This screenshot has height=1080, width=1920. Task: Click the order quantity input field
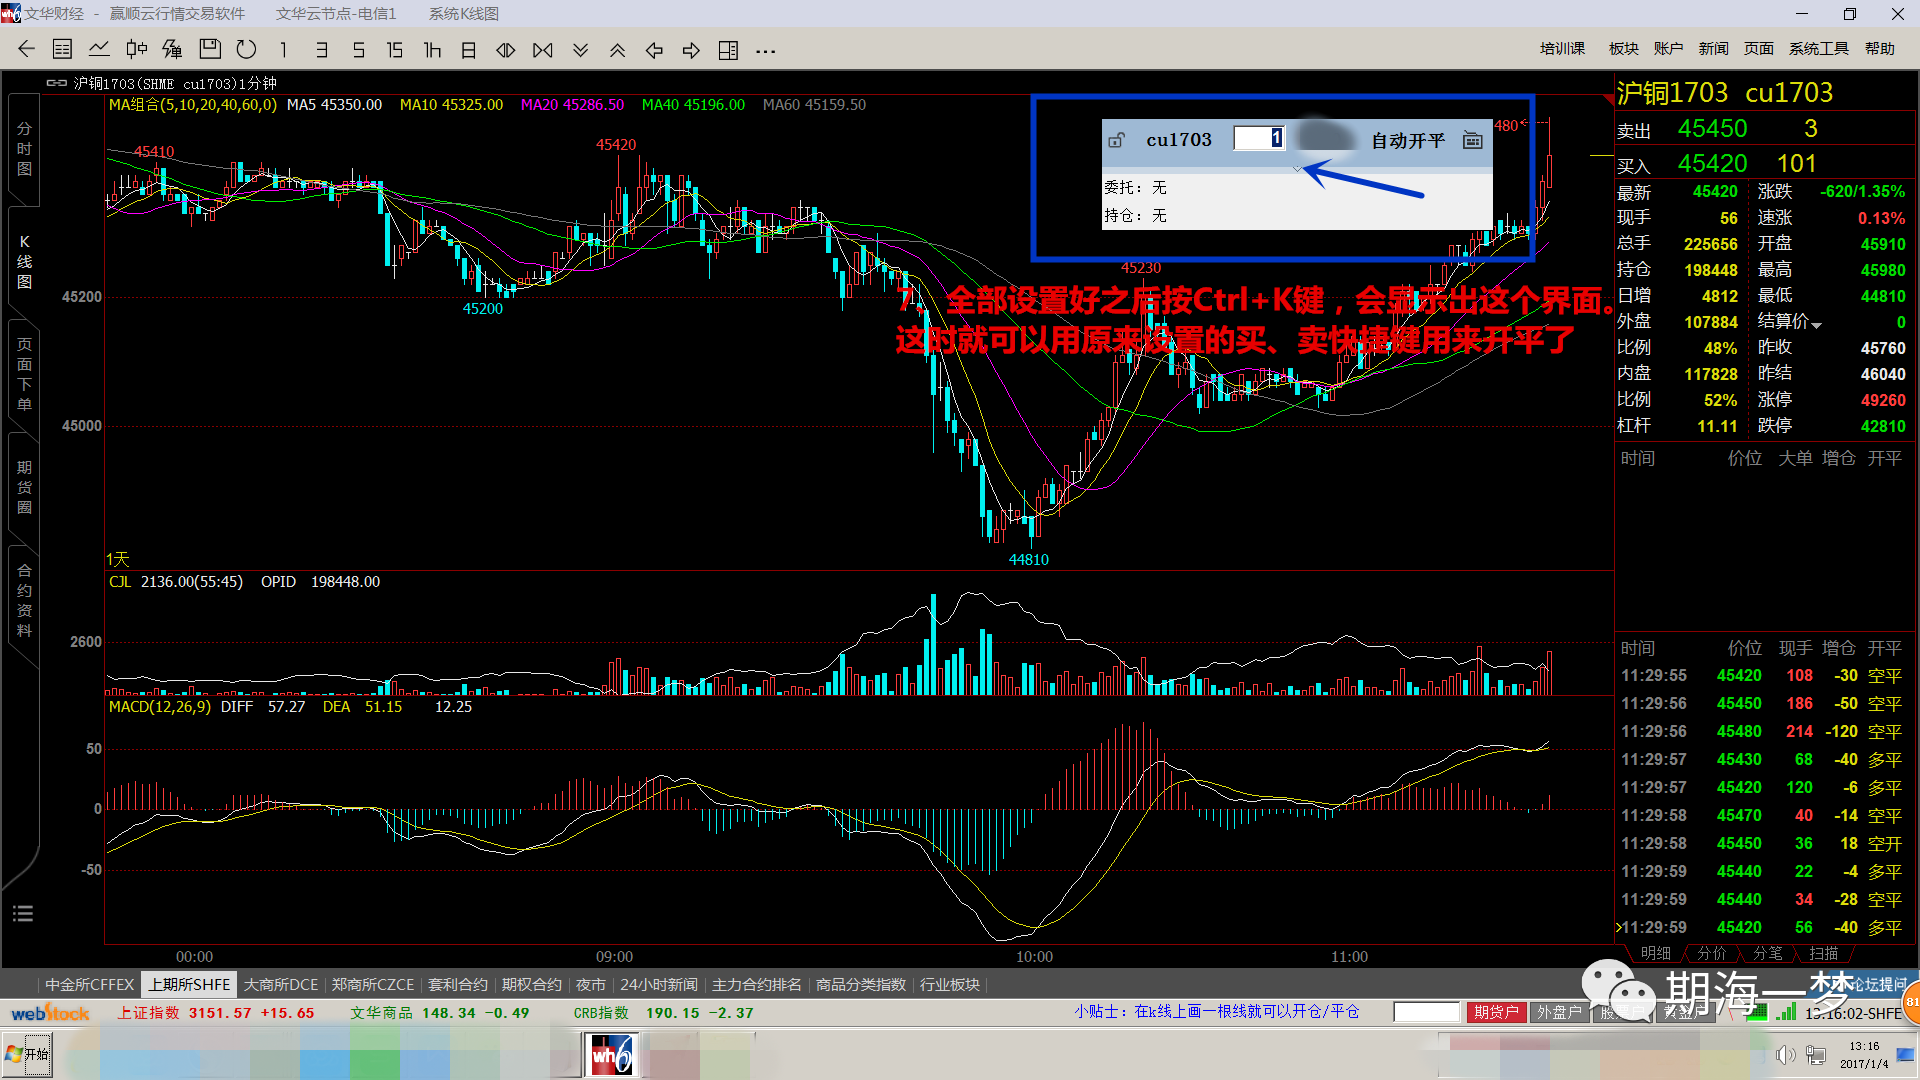1257,138
